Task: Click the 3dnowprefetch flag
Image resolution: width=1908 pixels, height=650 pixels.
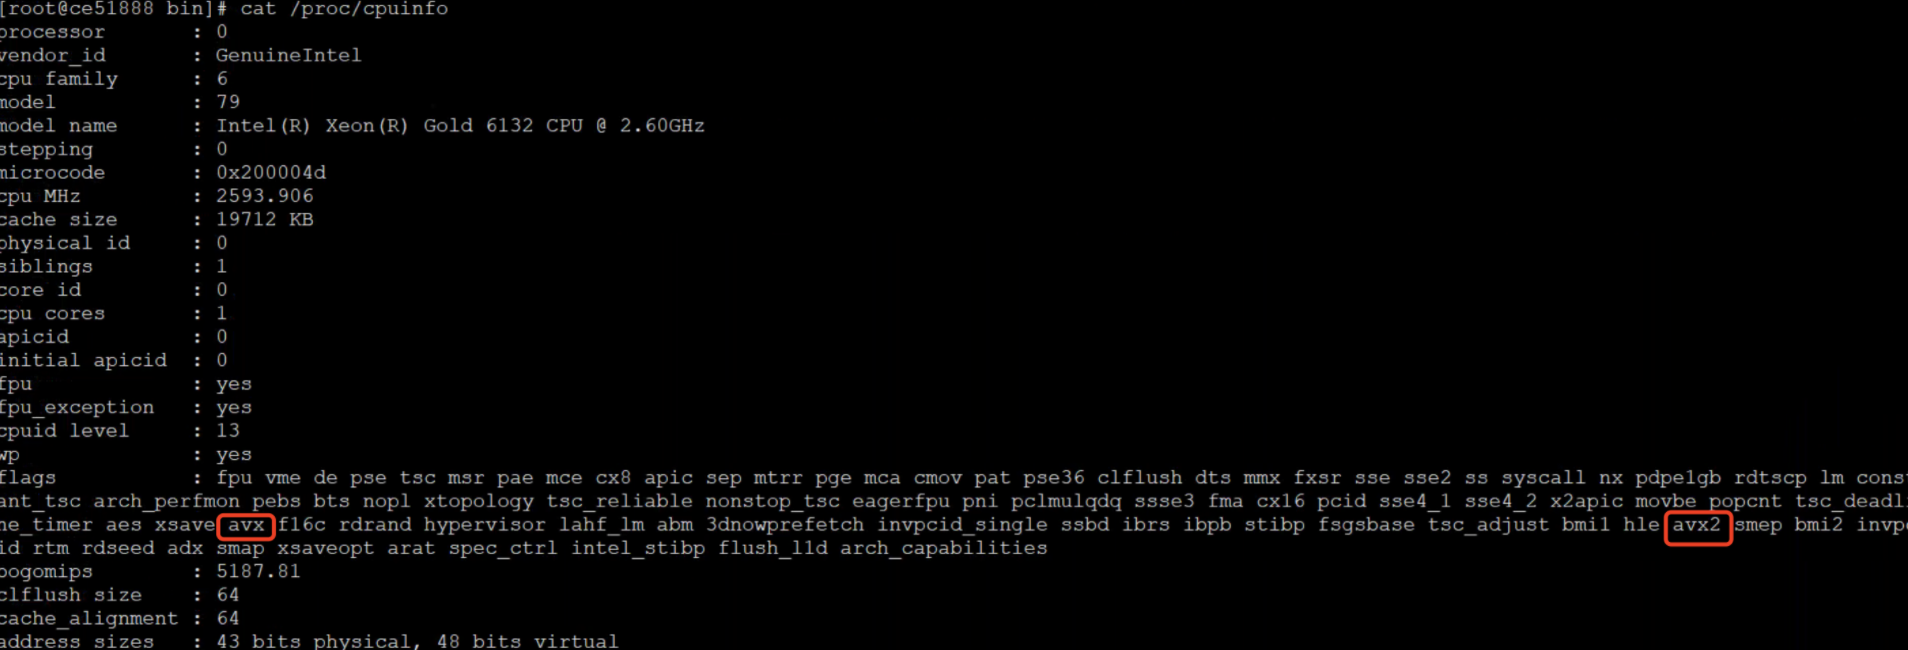Action: coord(785,525)
